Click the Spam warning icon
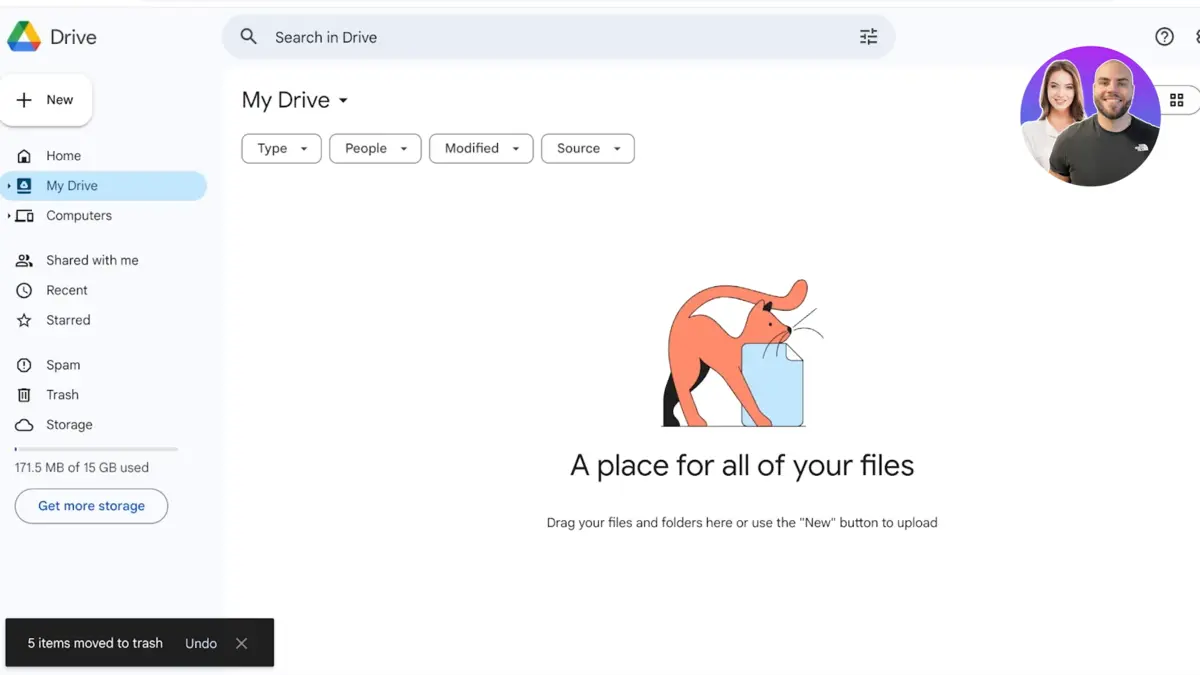The width and height of the screenshot is (1200, 675). tap(24, 365)
